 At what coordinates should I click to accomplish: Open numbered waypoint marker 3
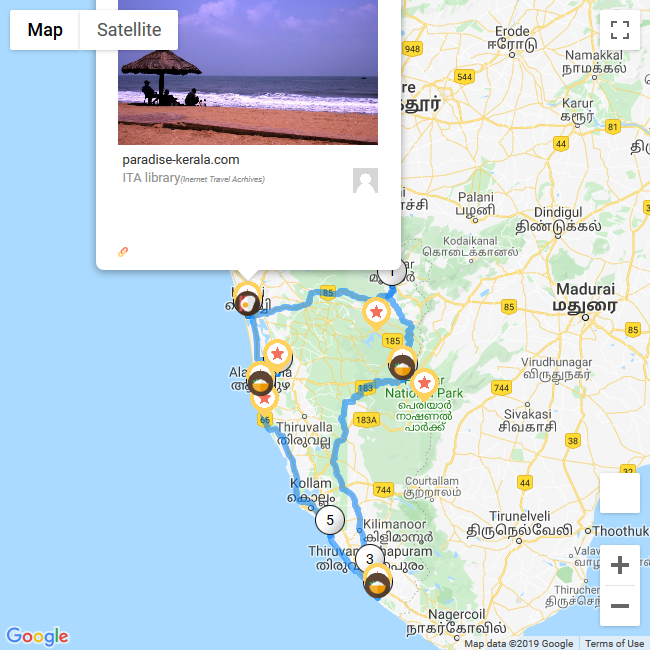pyautogui.click(x=370, y=559)
